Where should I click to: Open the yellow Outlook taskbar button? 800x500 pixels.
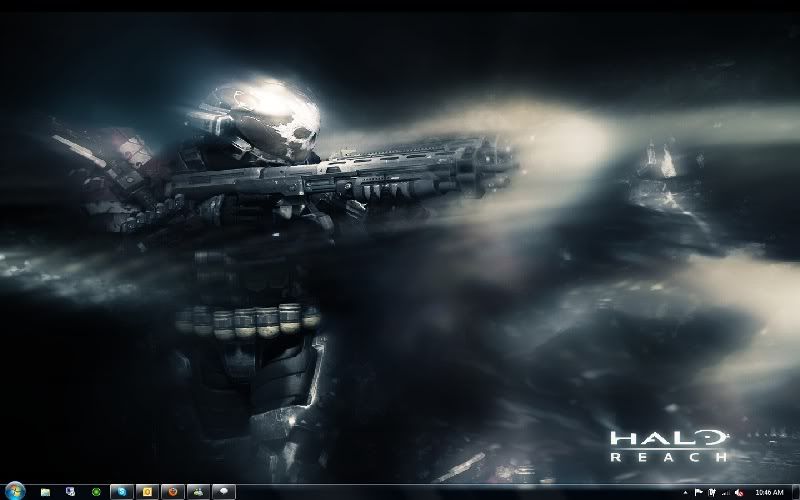click(x=147, y=492)
